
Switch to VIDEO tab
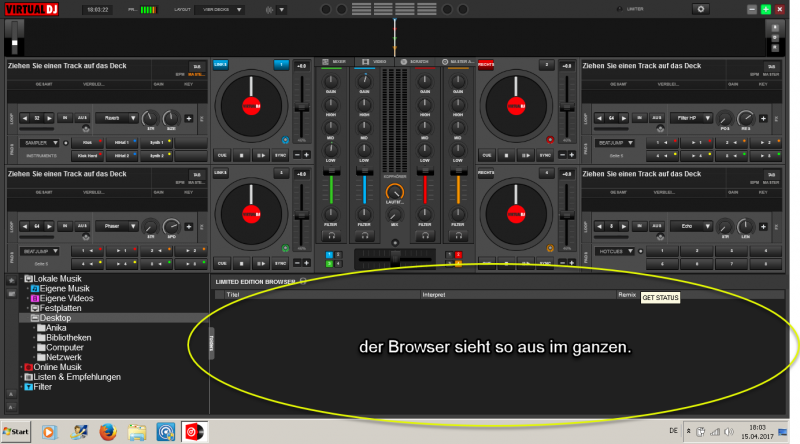click(374, 62)
